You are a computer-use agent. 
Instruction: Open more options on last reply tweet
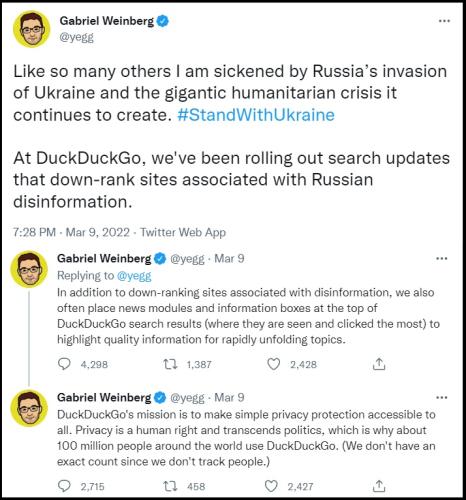pos(442,397)
